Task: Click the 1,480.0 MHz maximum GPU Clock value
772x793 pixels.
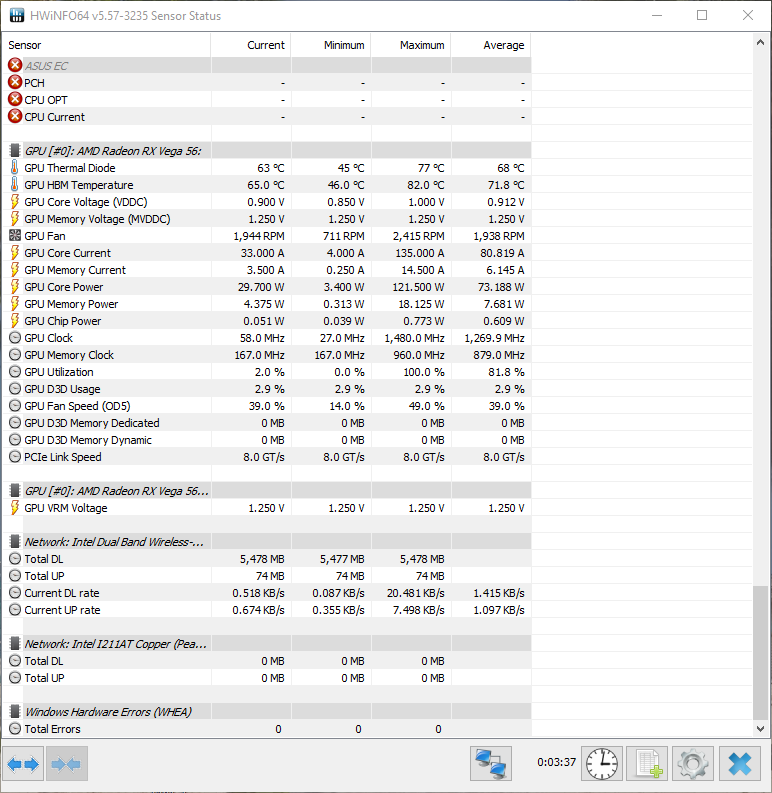Action: coord(414,338)
